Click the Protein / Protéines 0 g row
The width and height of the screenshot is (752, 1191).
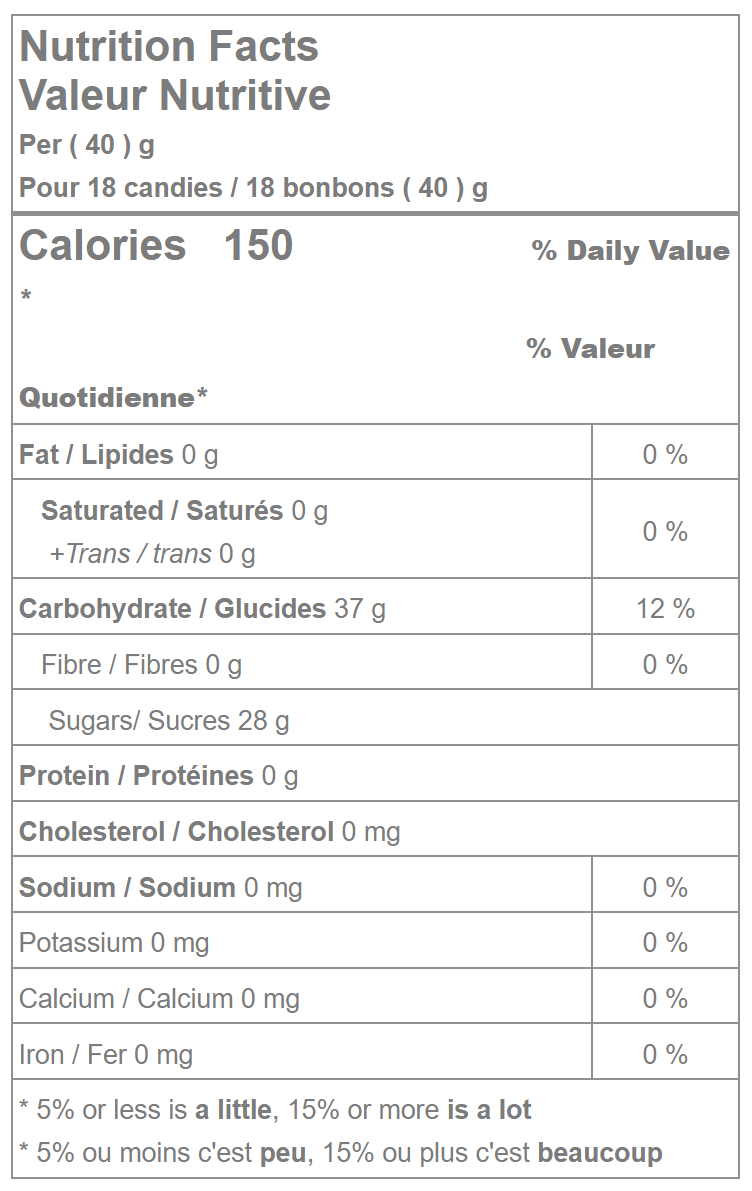[158, 776]
